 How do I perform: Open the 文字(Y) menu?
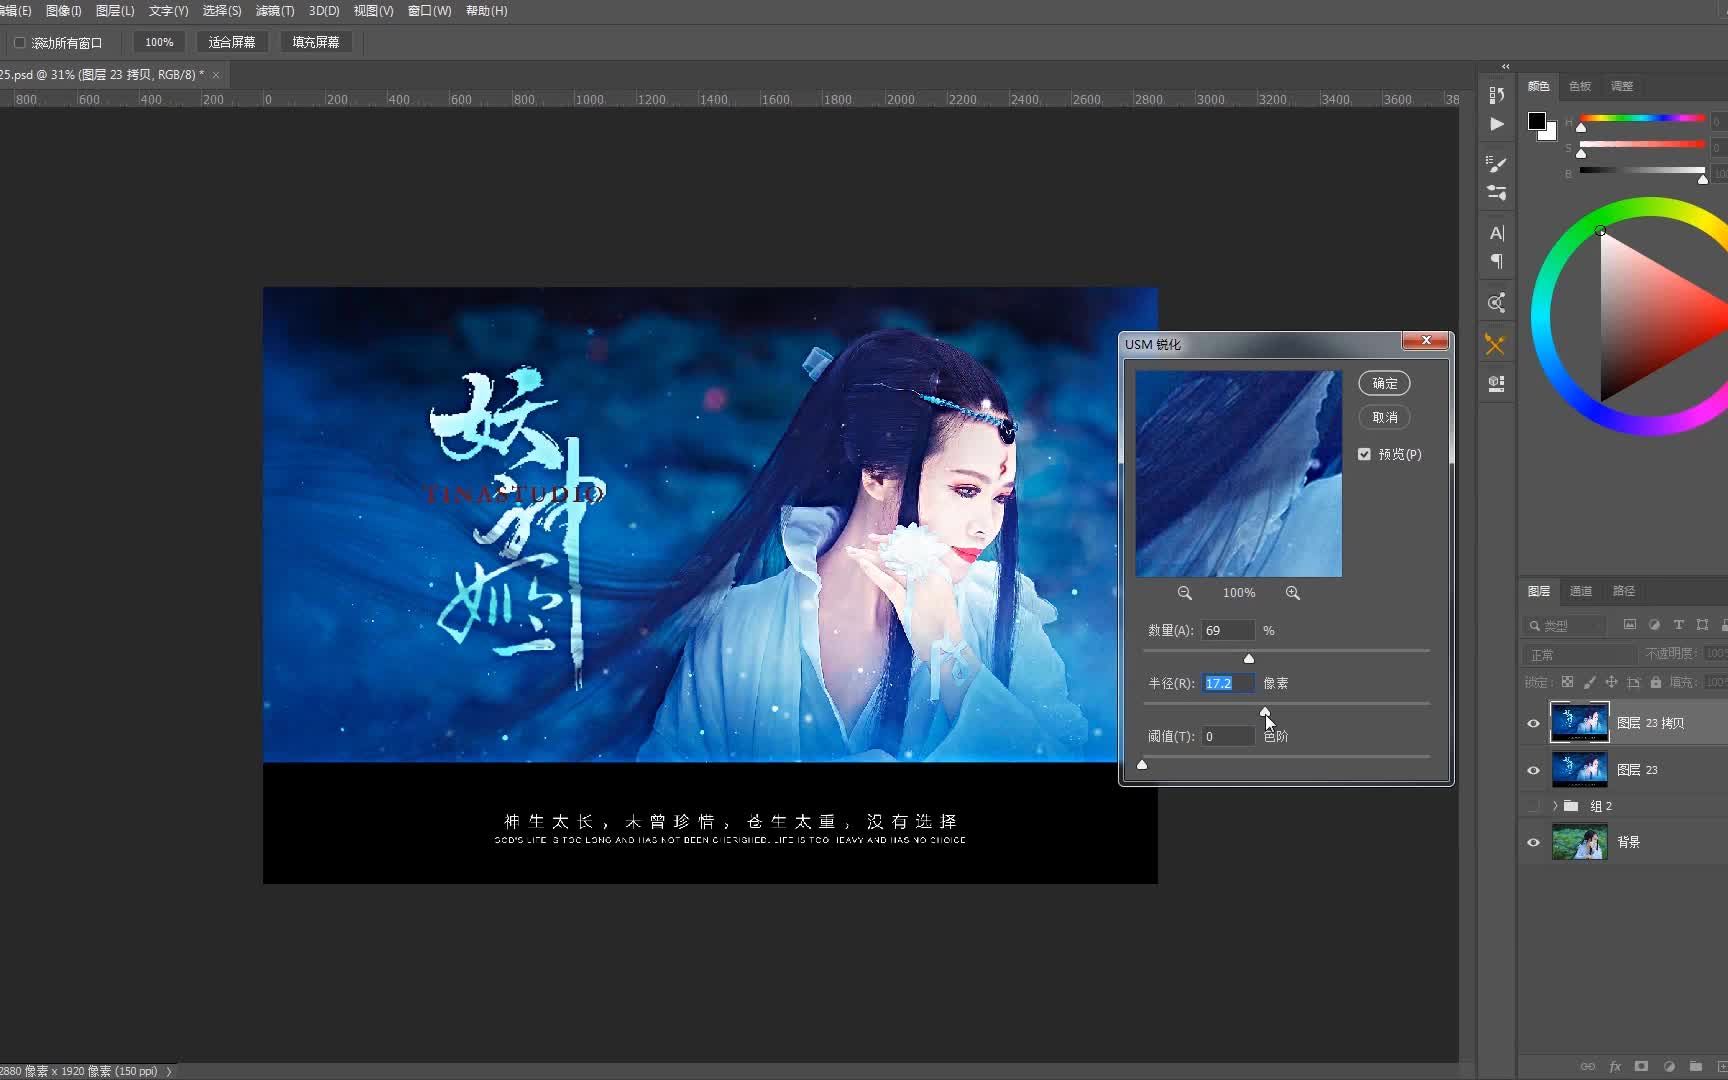coord(168,11)
